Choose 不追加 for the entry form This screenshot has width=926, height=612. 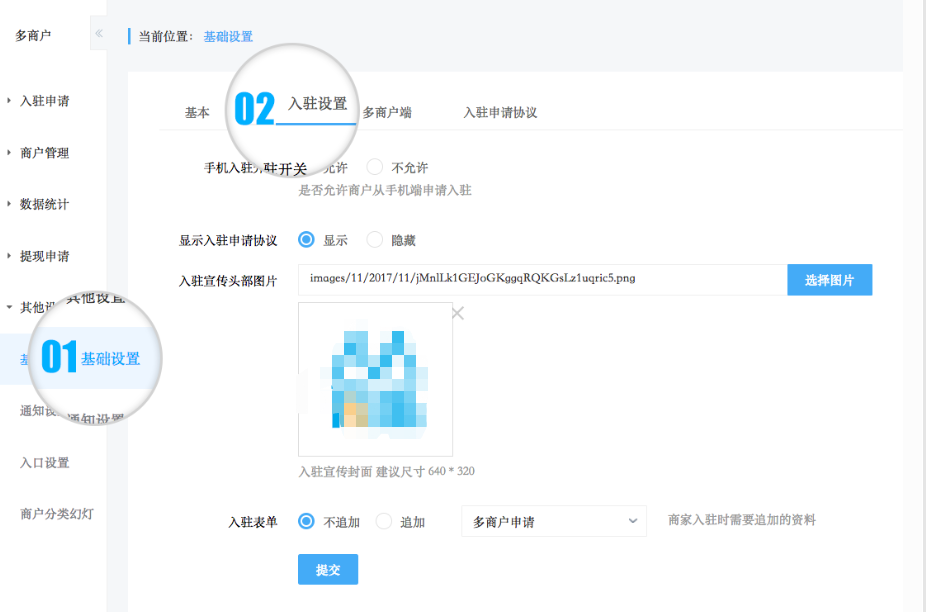(x=306, y=521)
